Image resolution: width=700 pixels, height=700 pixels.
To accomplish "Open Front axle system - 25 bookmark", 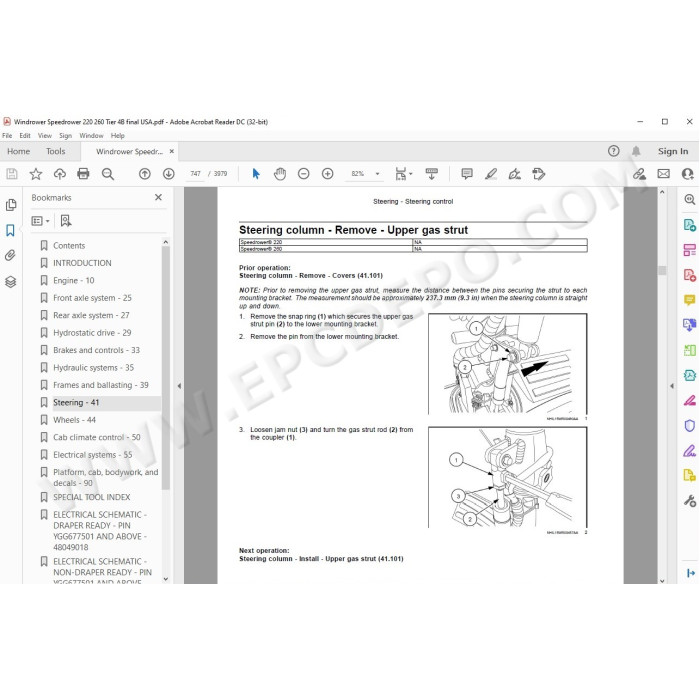I will coord(92,298).
